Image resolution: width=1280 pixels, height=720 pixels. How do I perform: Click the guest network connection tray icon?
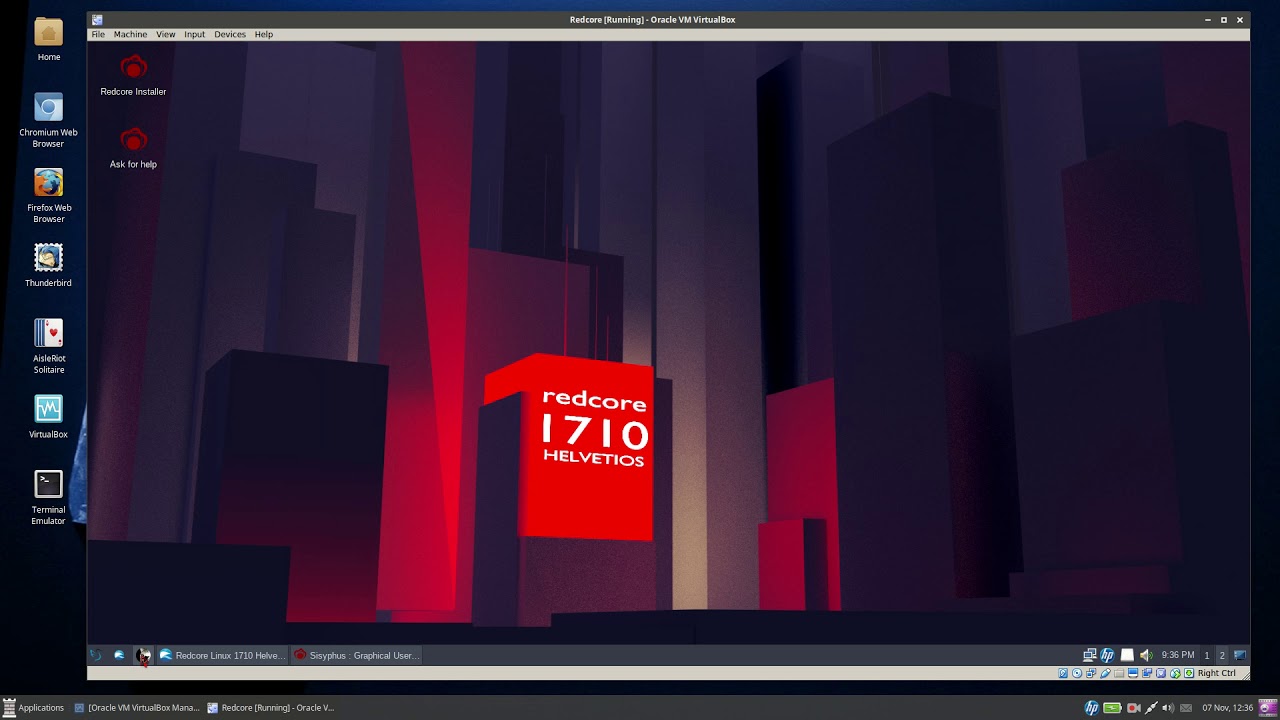click(x=1089, y=655)
